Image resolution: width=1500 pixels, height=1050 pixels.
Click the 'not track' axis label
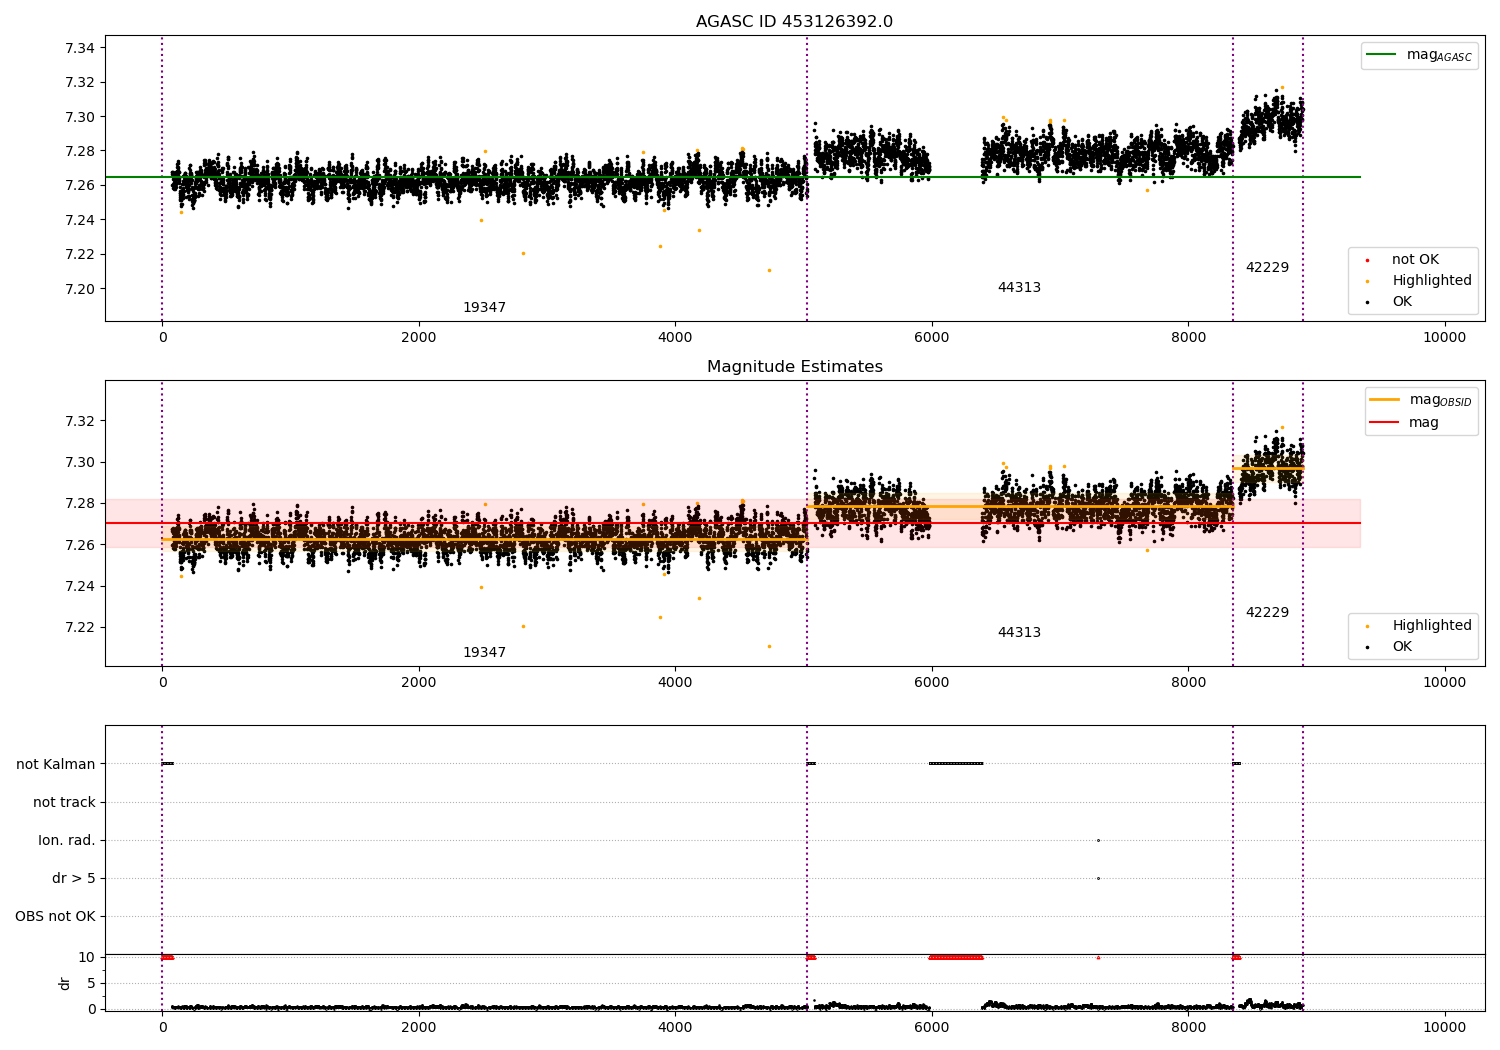64,803
